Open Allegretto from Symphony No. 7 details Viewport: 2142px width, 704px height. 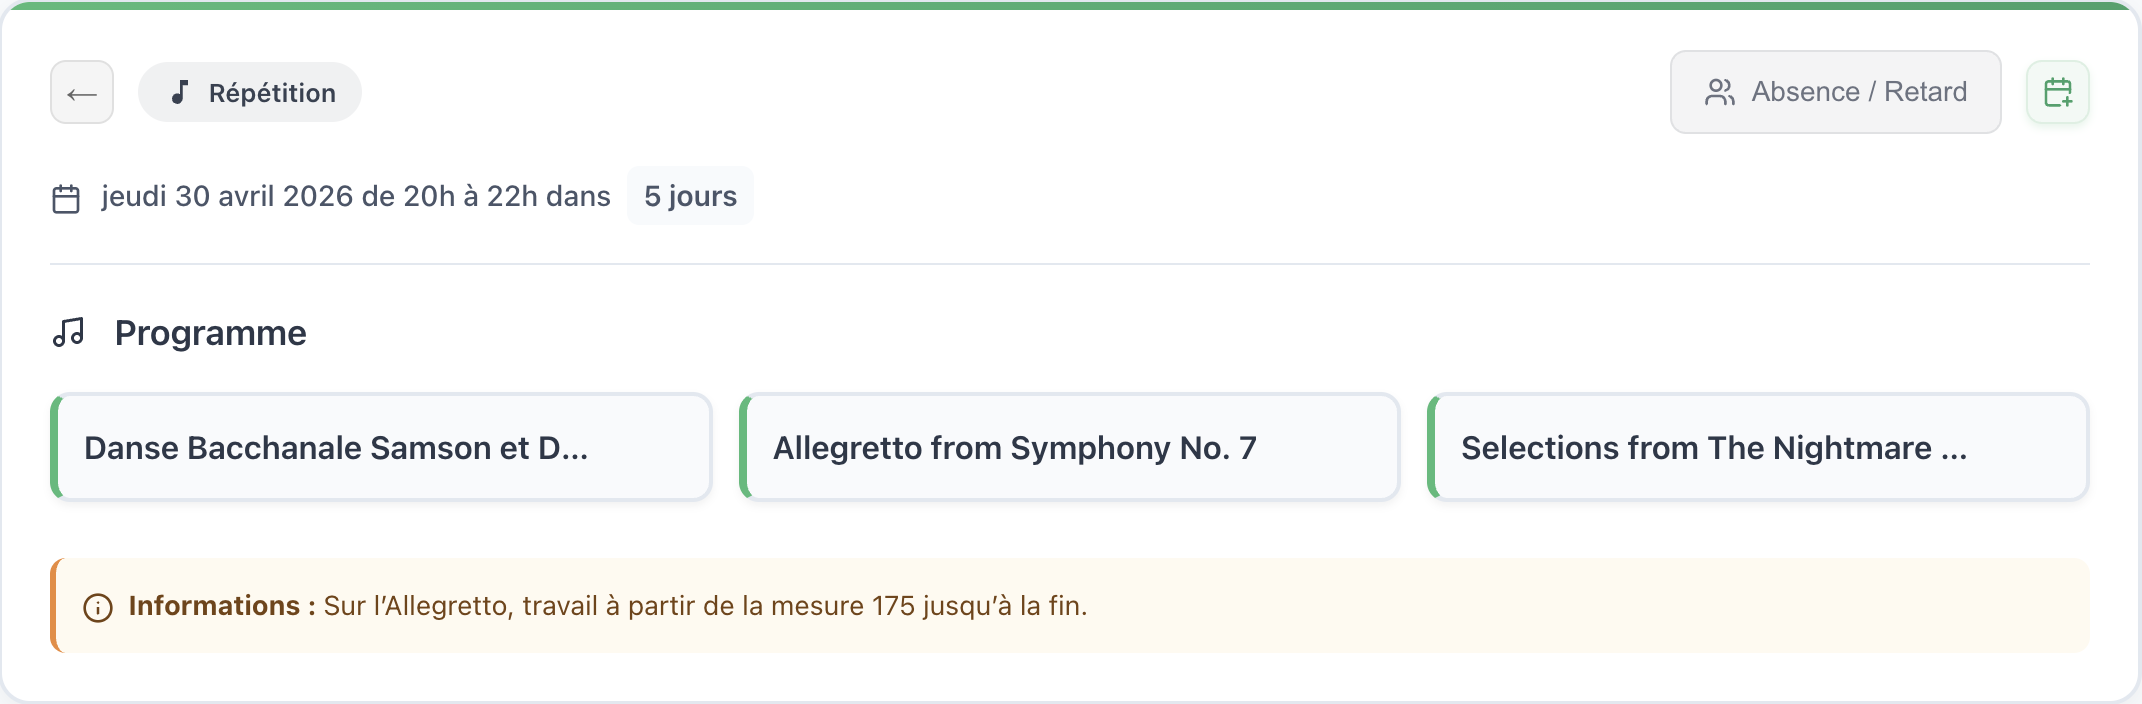[x=1070, y=447]
